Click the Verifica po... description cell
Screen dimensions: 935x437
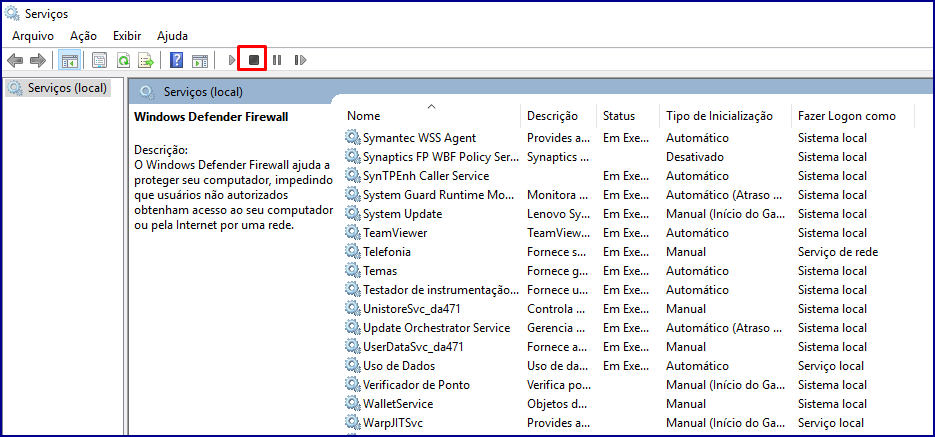coord(559,385)
